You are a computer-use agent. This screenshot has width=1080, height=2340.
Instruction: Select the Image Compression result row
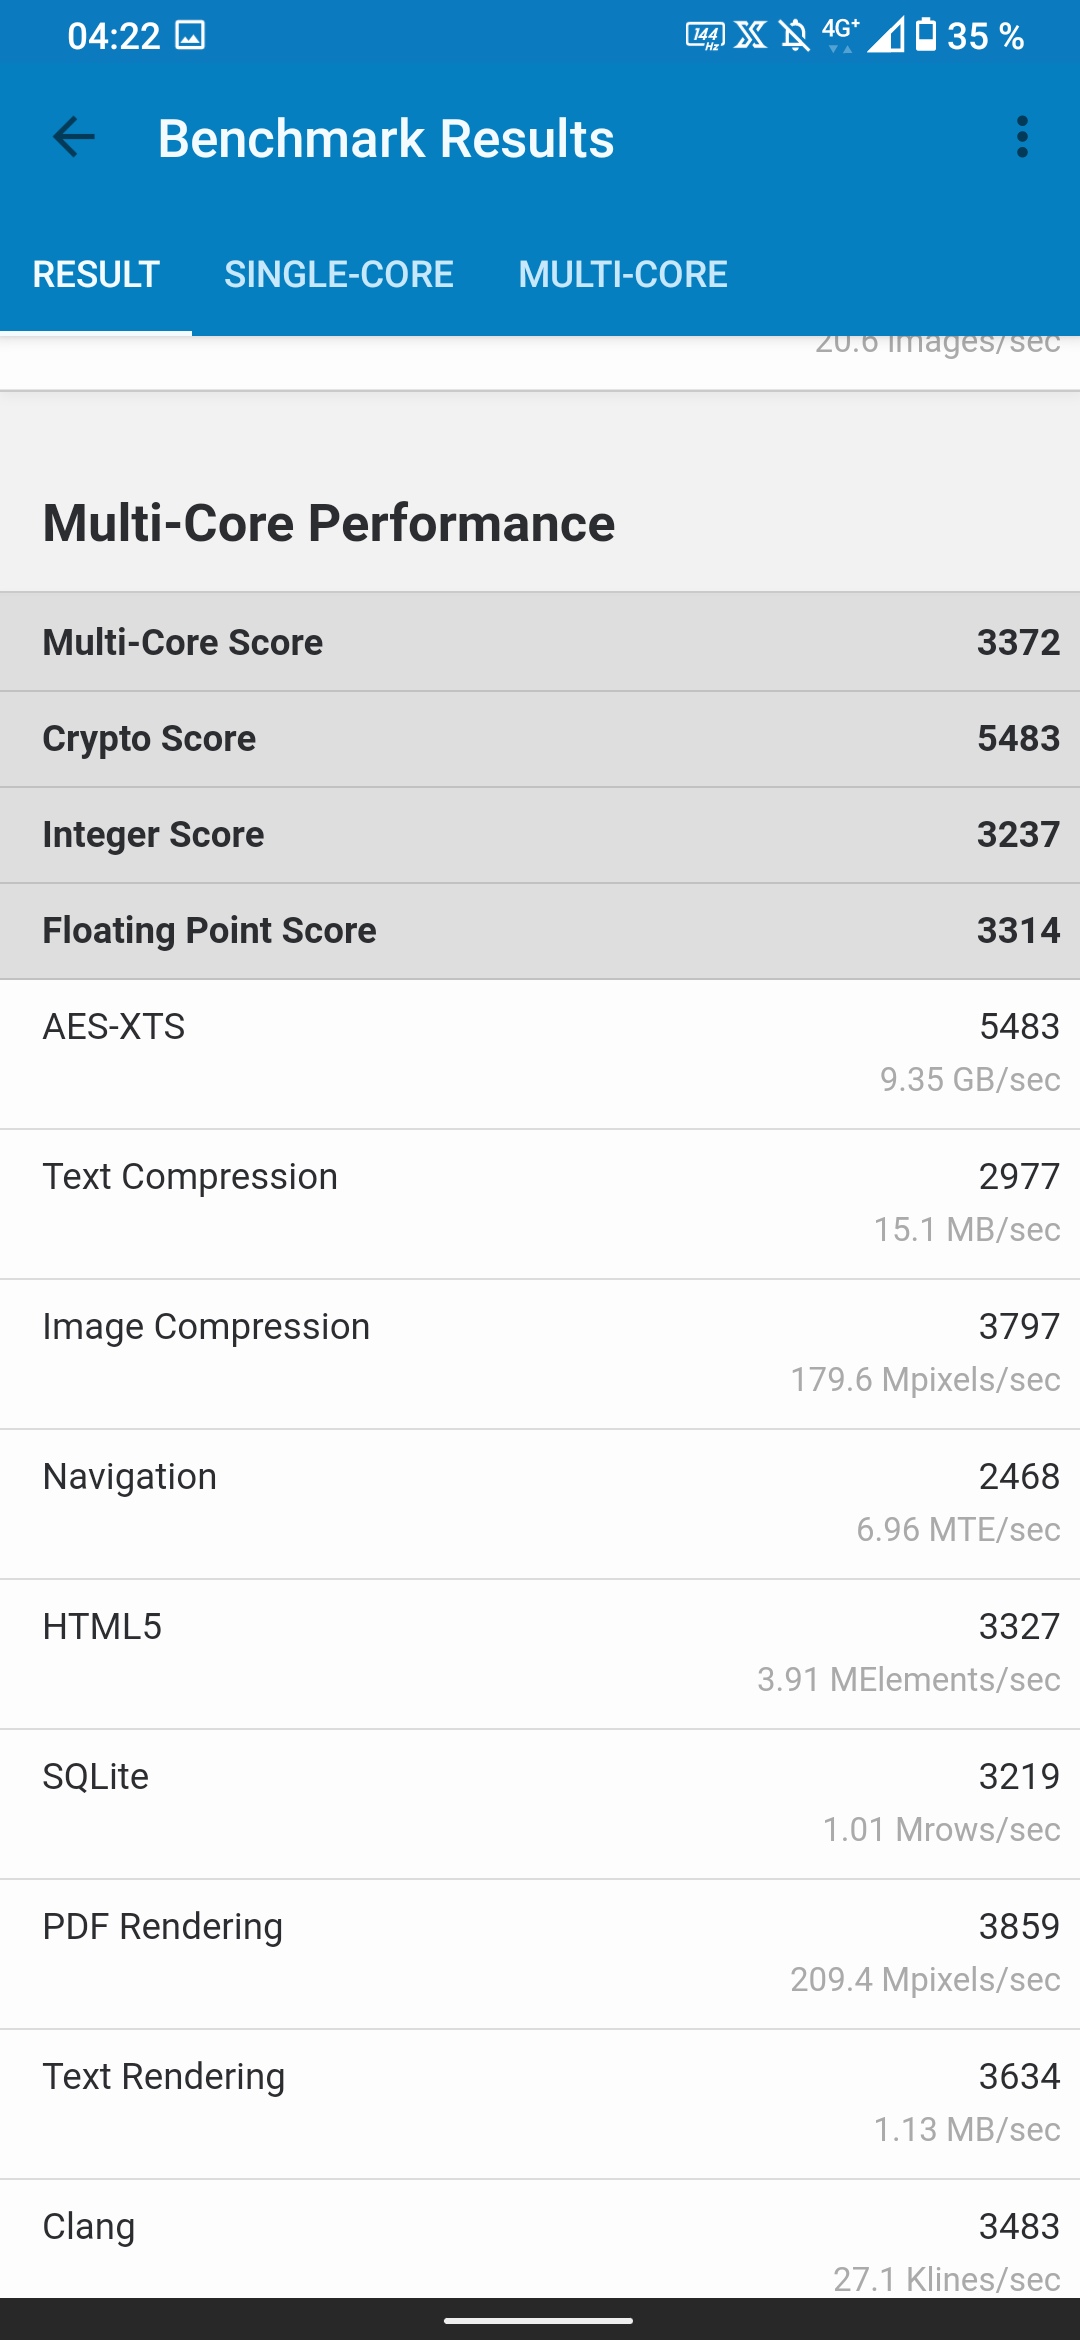pyautogui.click(x=540, y=1353)
